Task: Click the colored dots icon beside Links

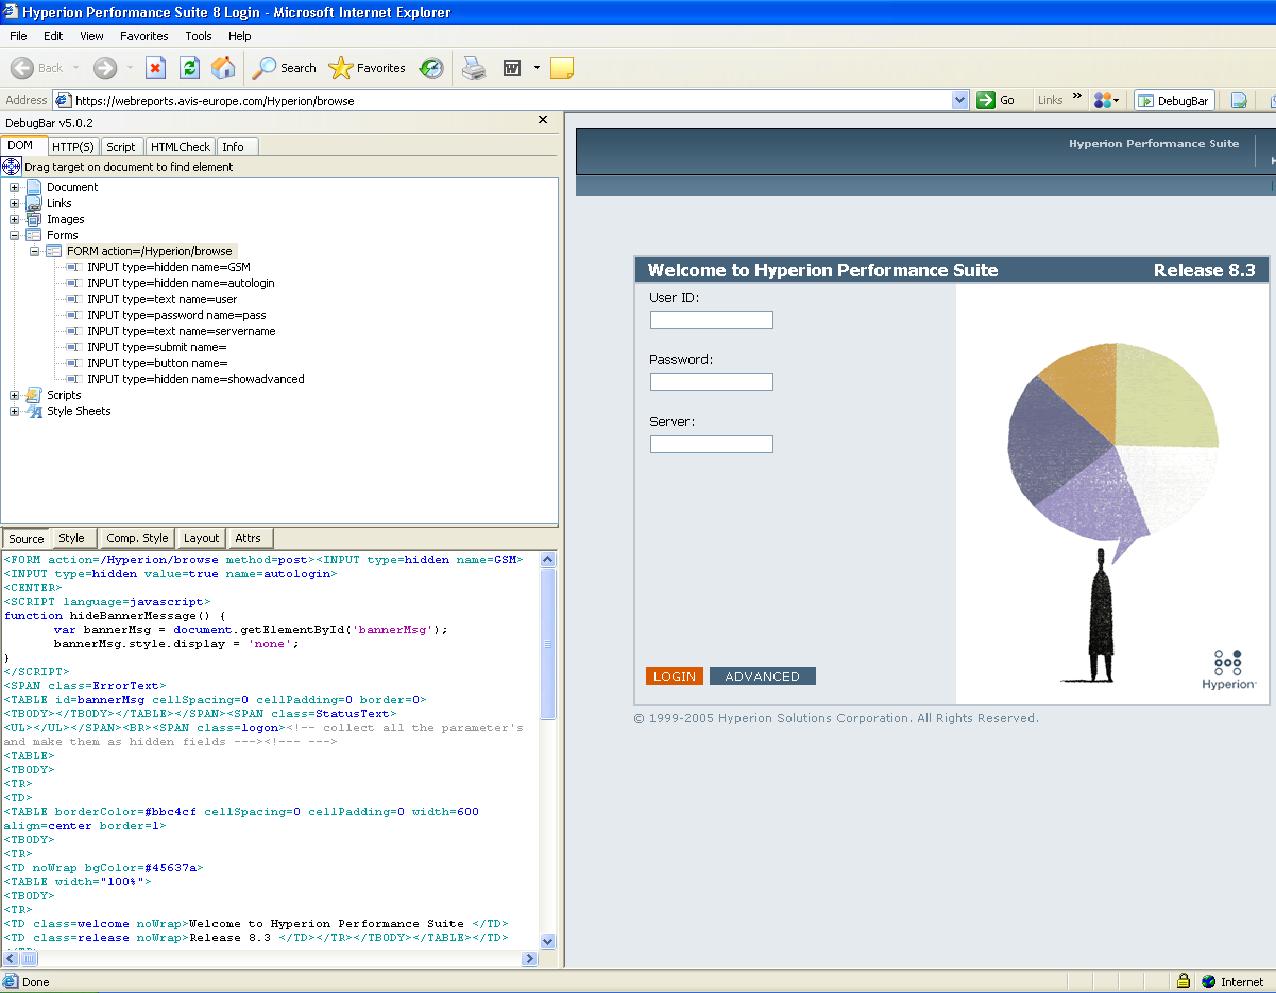Action: point(1103,100)
